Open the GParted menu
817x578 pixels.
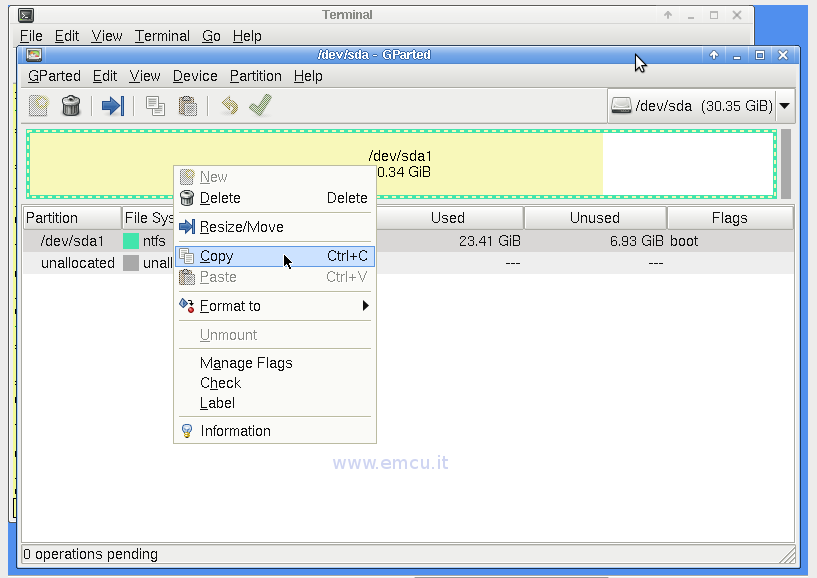point(54,76)
